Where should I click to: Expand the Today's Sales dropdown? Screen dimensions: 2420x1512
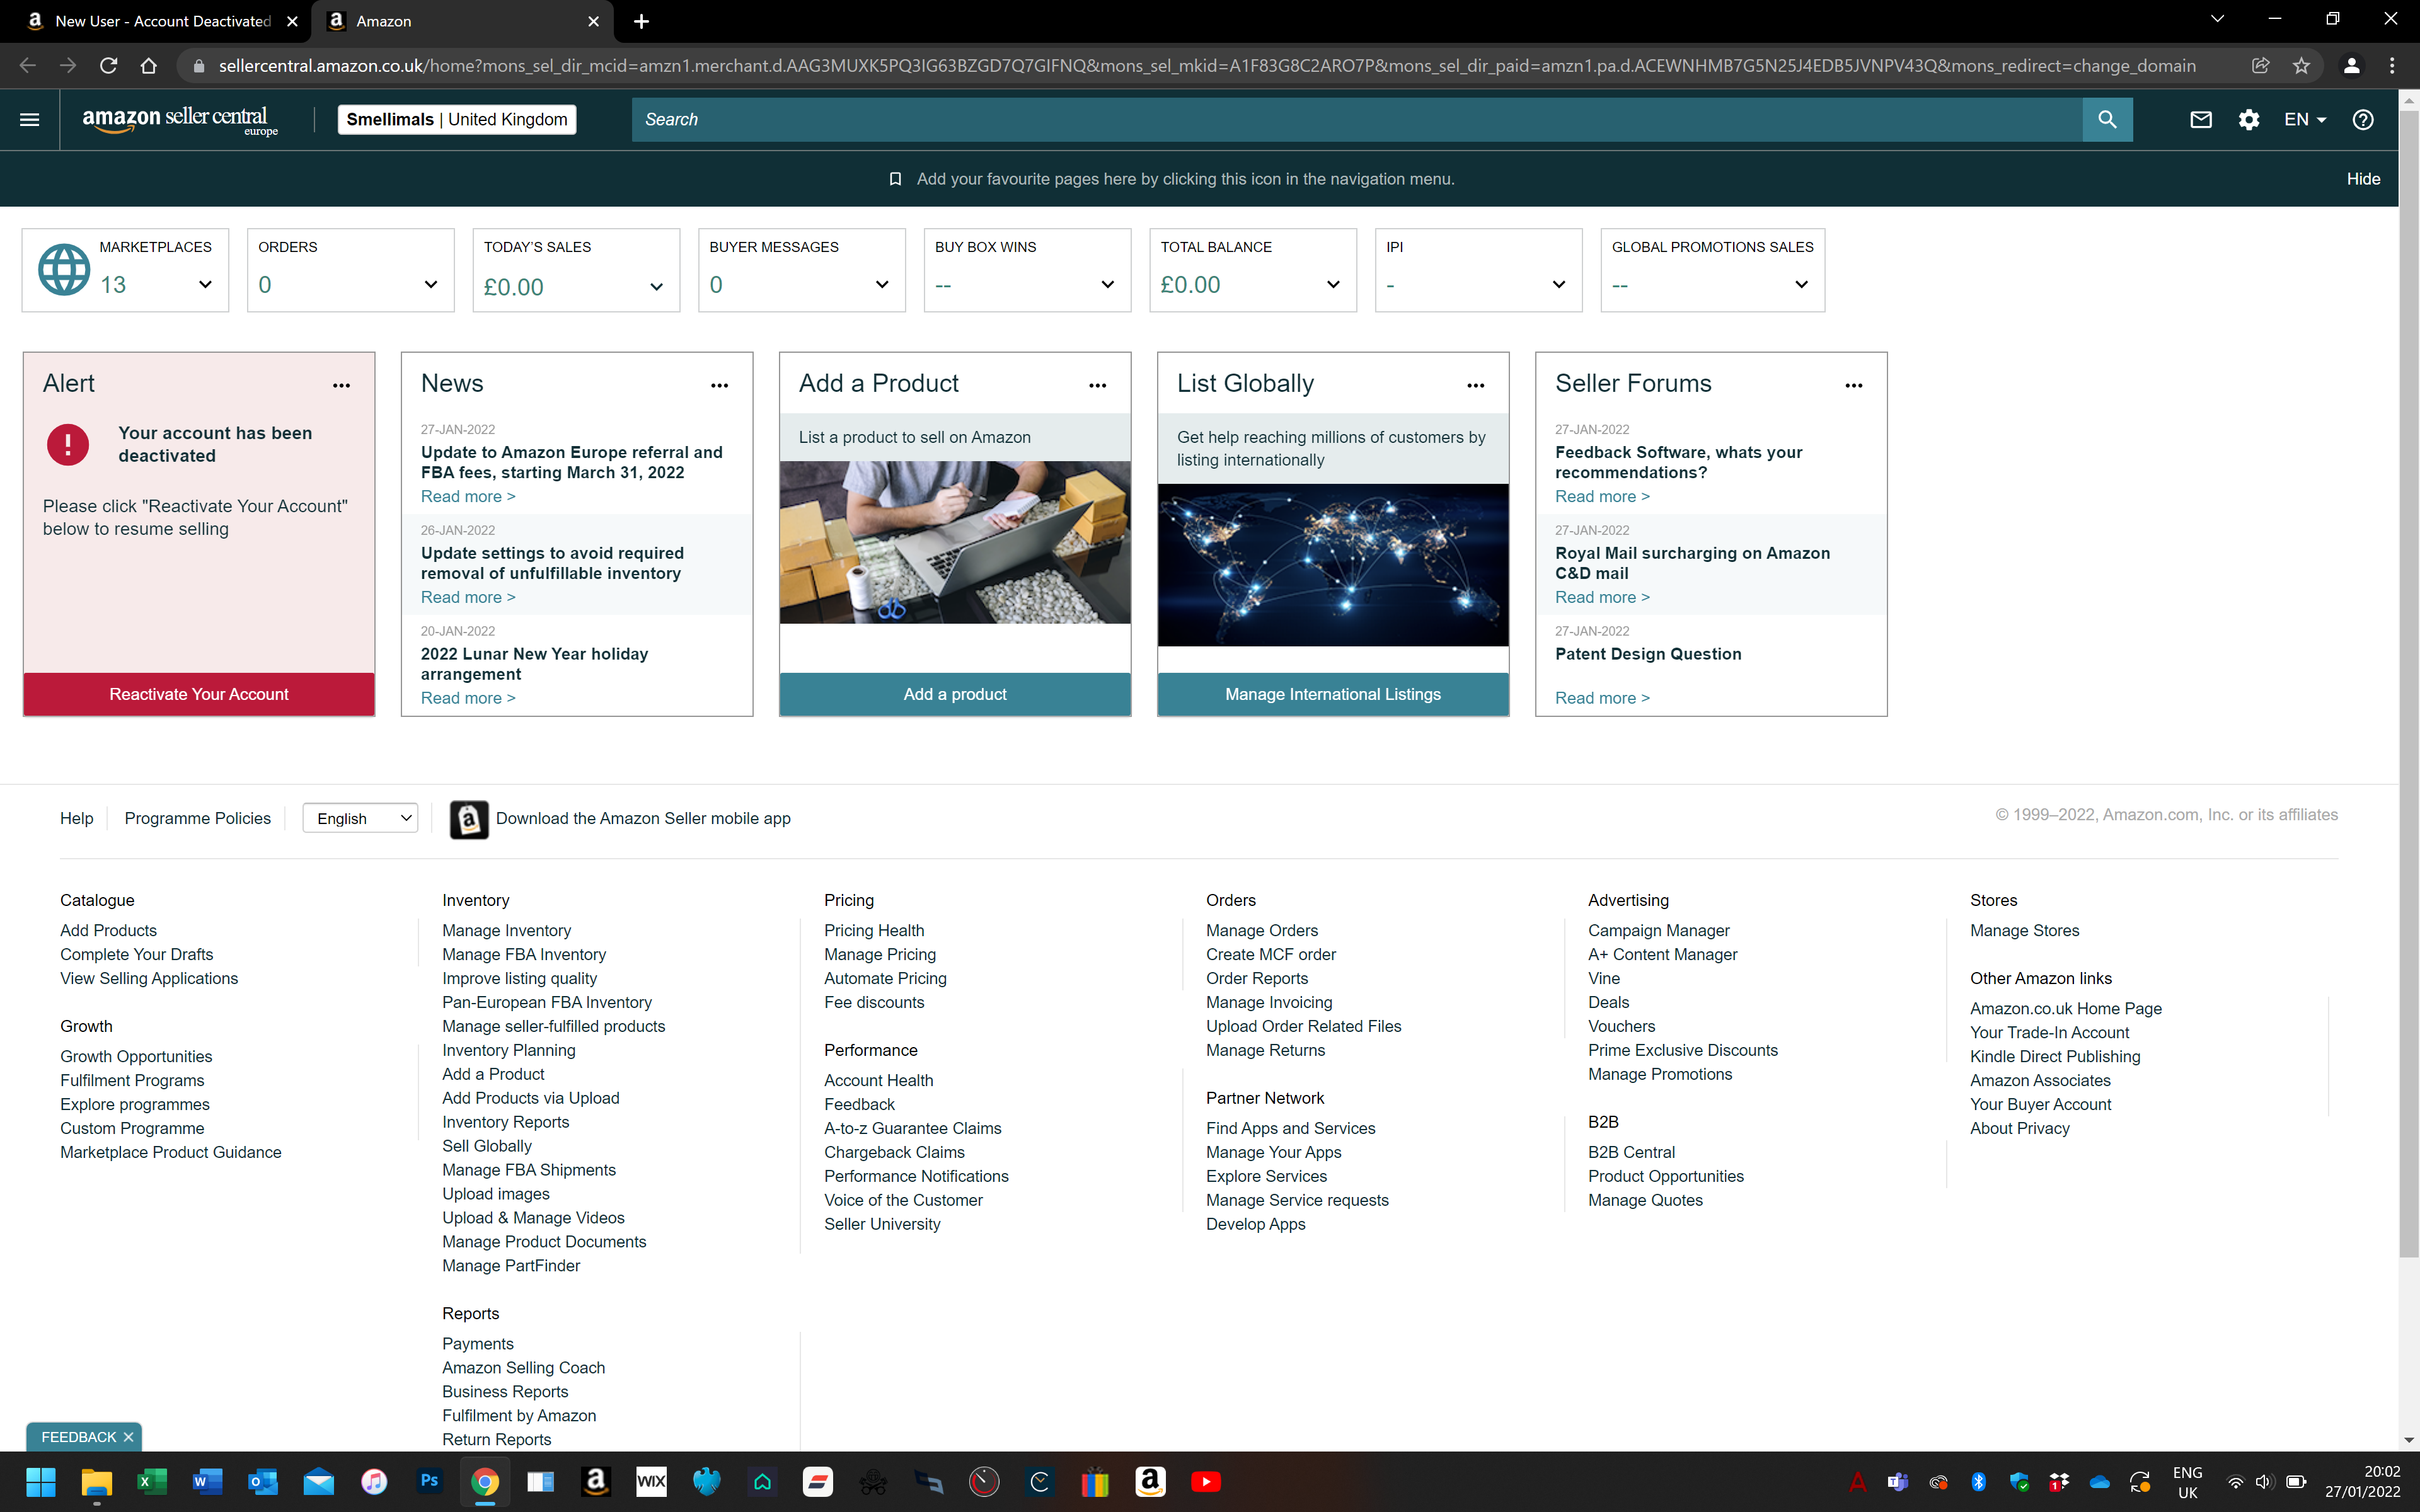pyautogui.click(x=656, y=287)
